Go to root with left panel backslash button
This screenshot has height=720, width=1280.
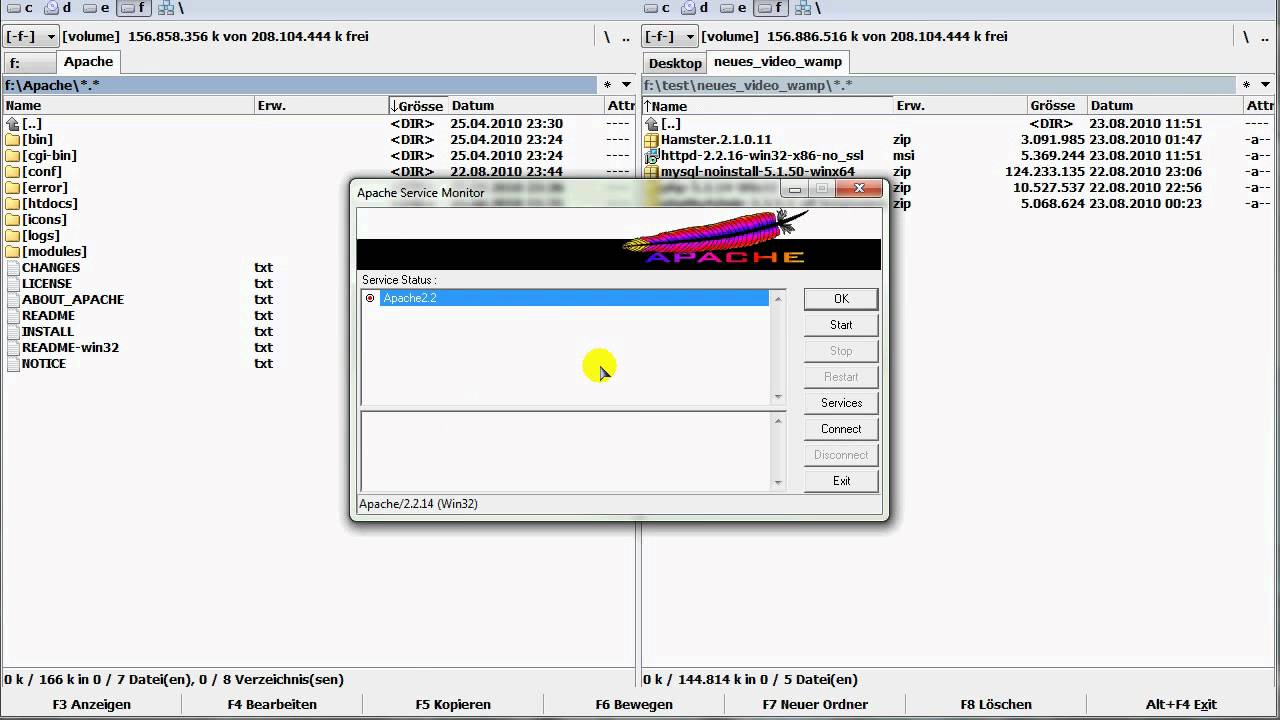607,36
